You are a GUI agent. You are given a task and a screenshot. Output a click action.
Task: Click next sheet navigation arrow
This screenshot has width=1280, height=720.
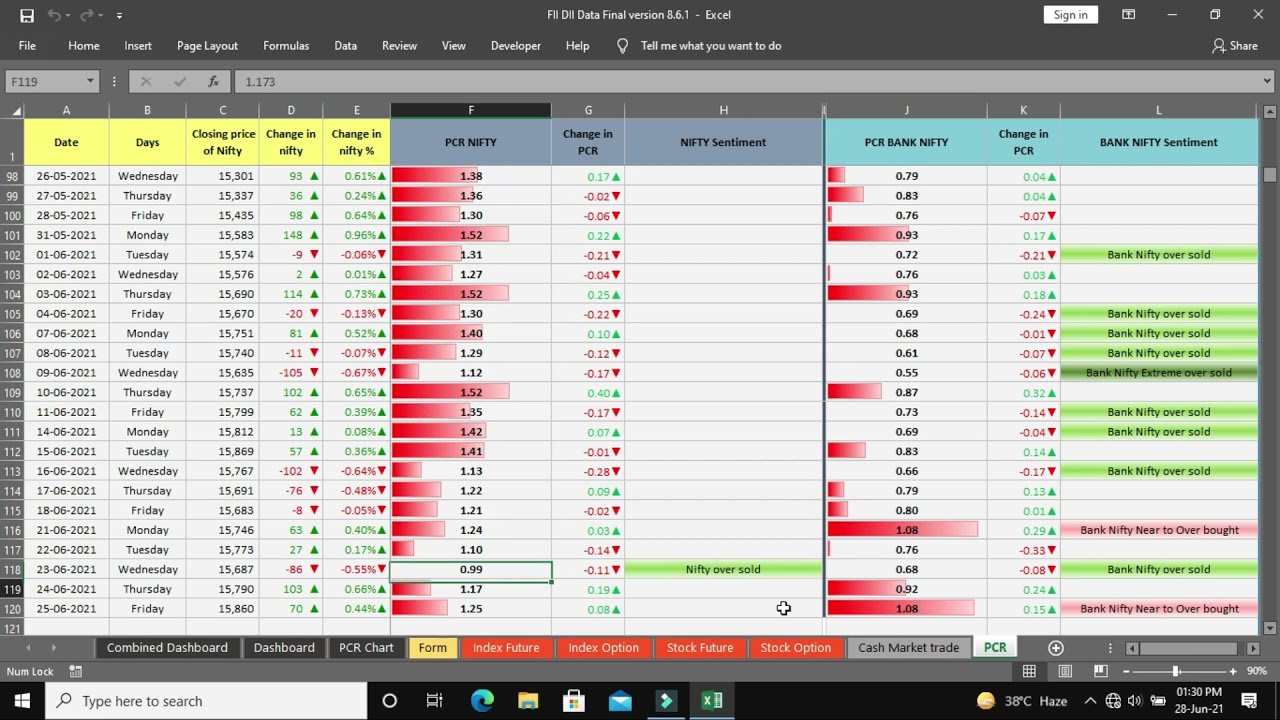(x=53, y=648)
